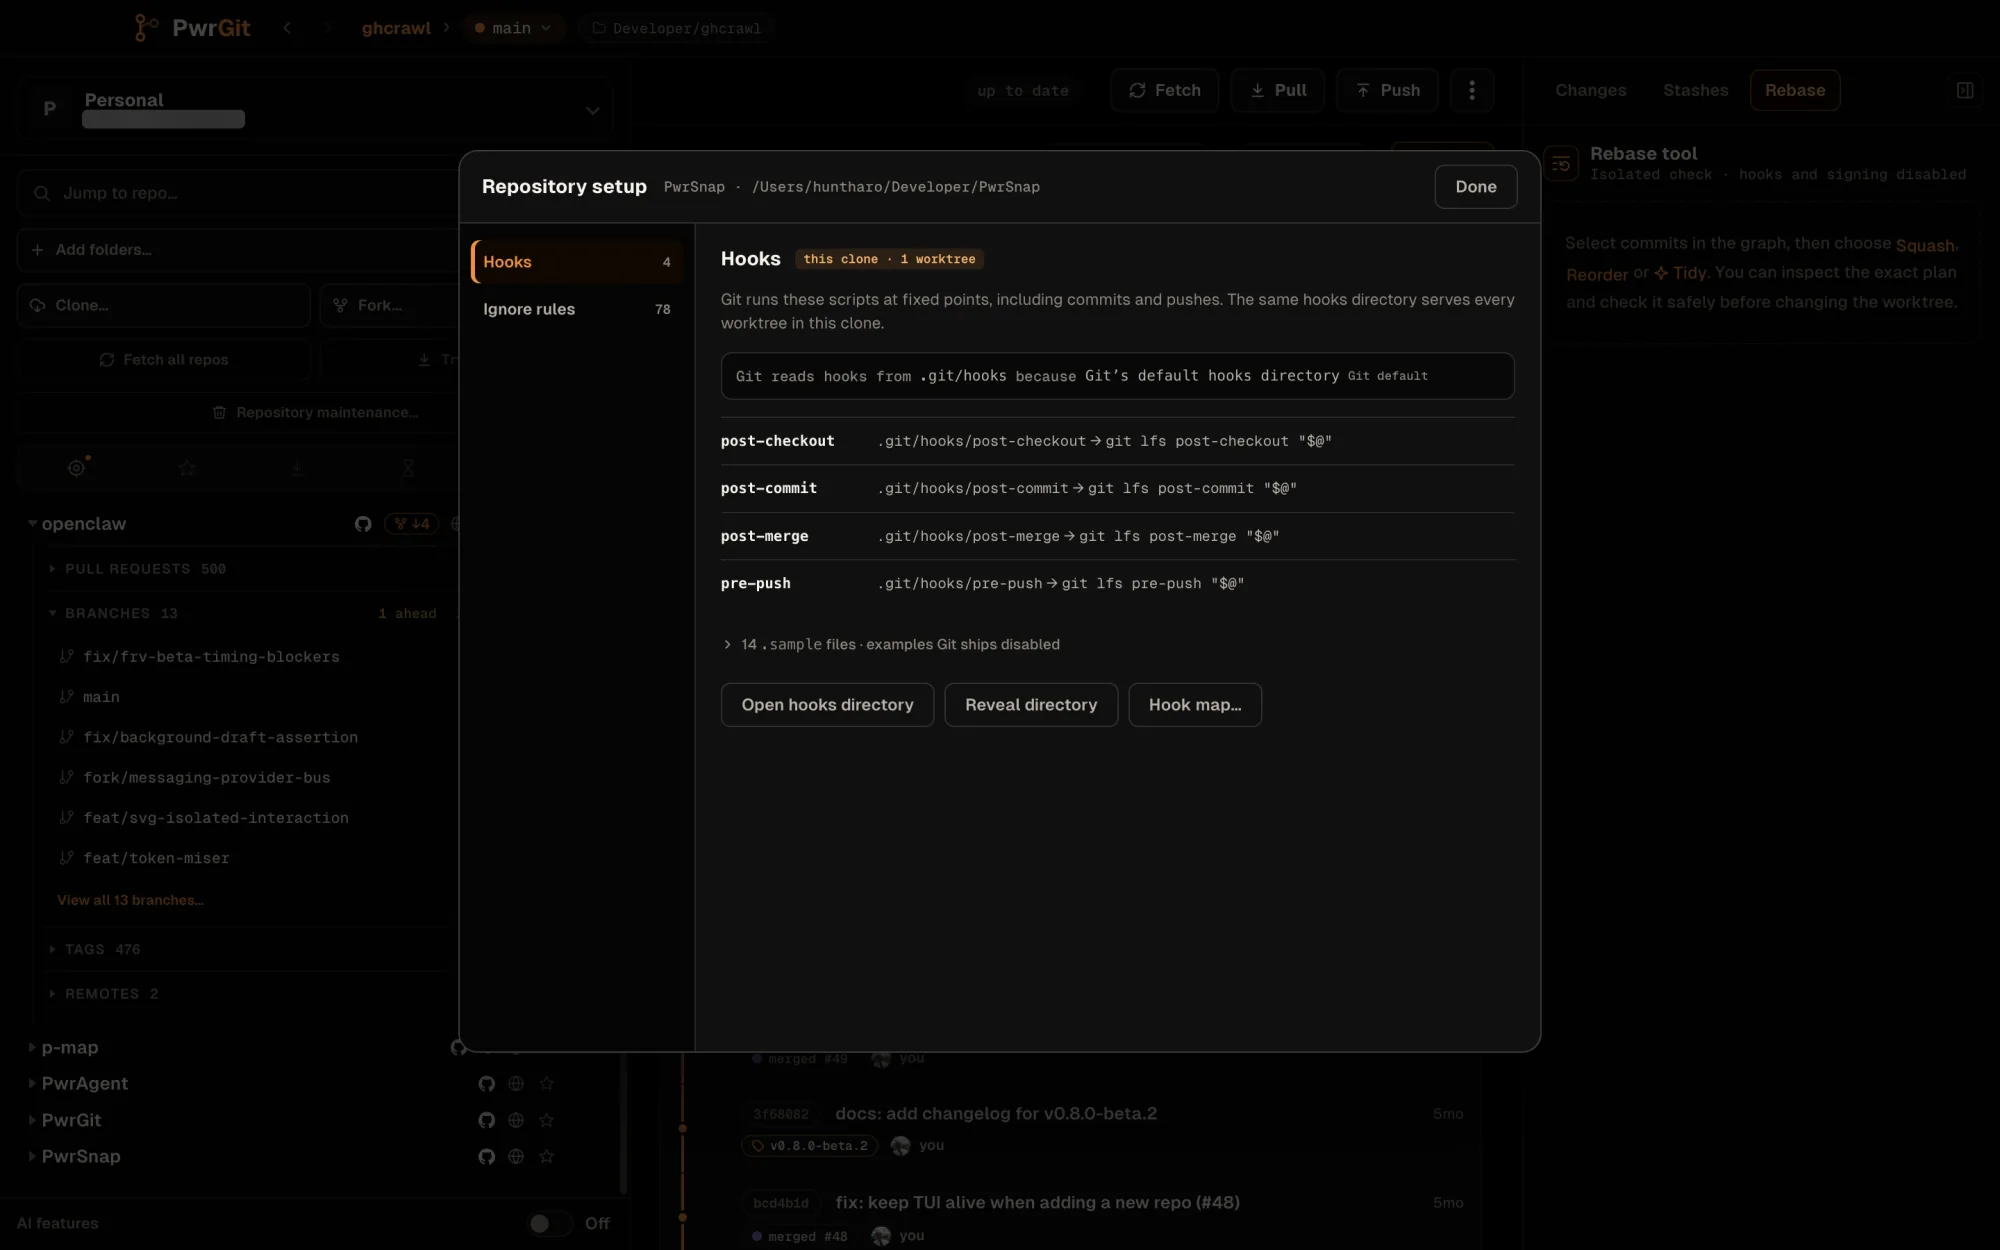The image size is (2000, 1250).
Task: Click Reveal directory
Action: pos(1031,705)
